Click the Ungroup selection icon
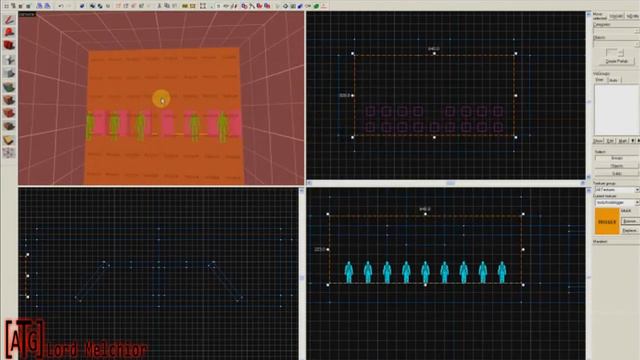The image size is (640, 360). coord(100,6)
